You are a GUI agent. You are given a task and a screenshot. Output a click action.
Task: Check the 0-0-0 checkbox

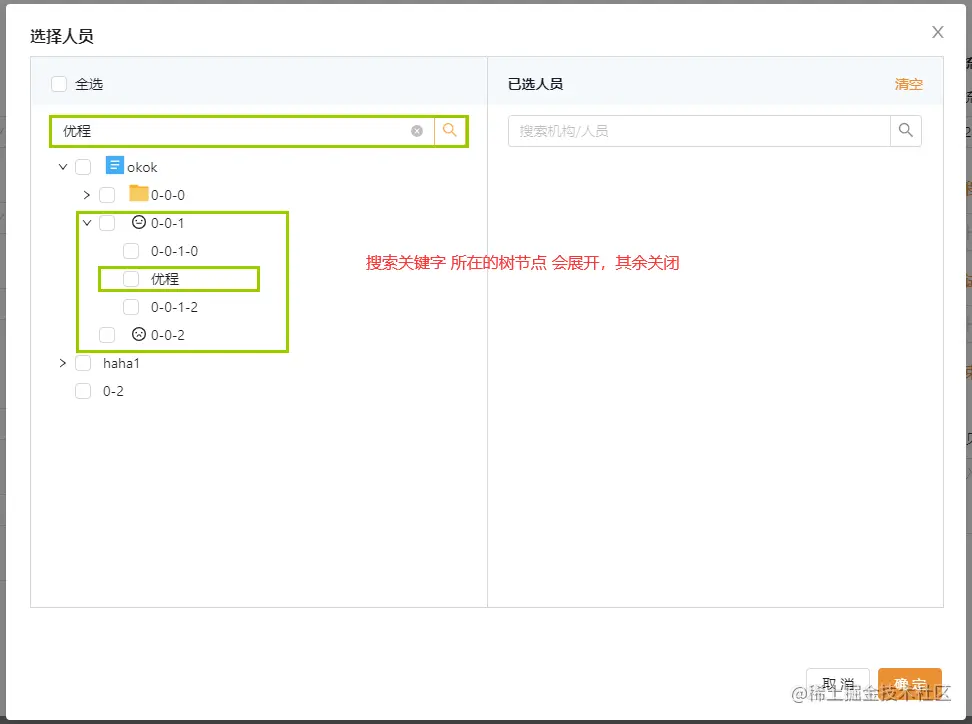107,195
